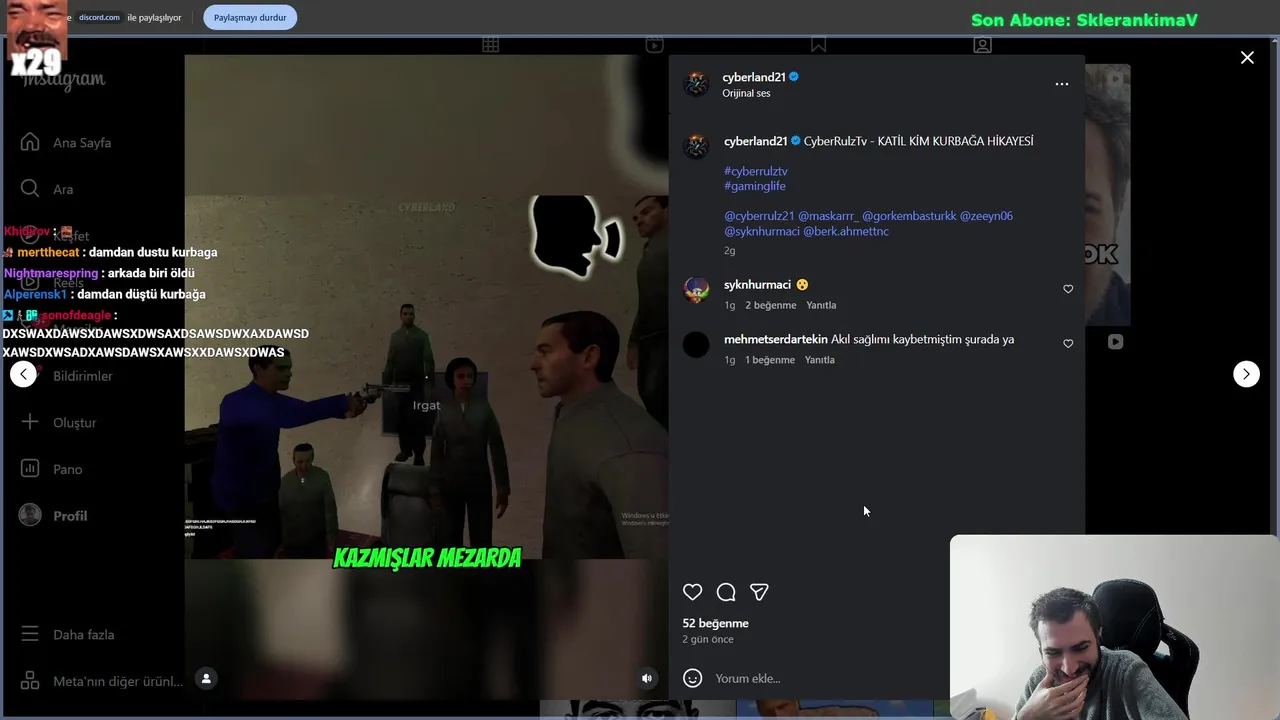Open the tagged photos tab icon
The width and height of the screenshot is (1280, 720).
983,45
